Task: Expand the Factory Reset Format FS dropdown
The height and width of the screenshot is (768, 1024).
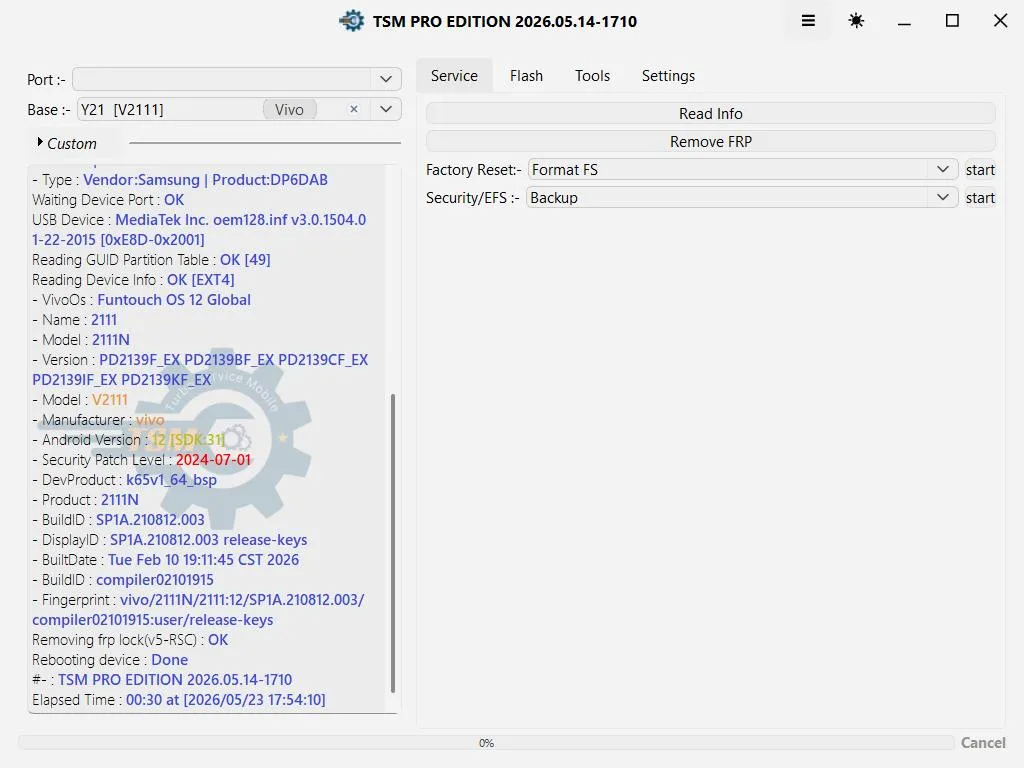Action: [x=942, y=169]
